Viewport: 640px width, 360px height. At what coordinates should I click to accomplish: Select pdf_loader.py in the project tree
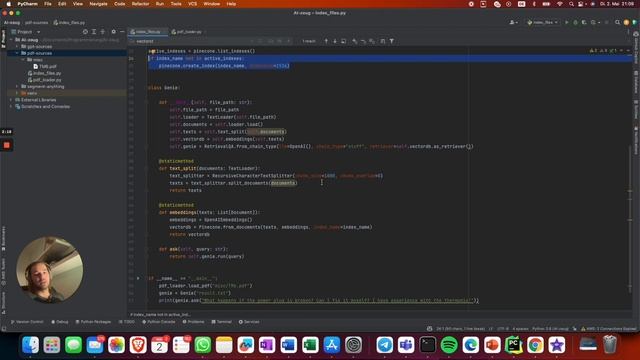tap(44, 80)
